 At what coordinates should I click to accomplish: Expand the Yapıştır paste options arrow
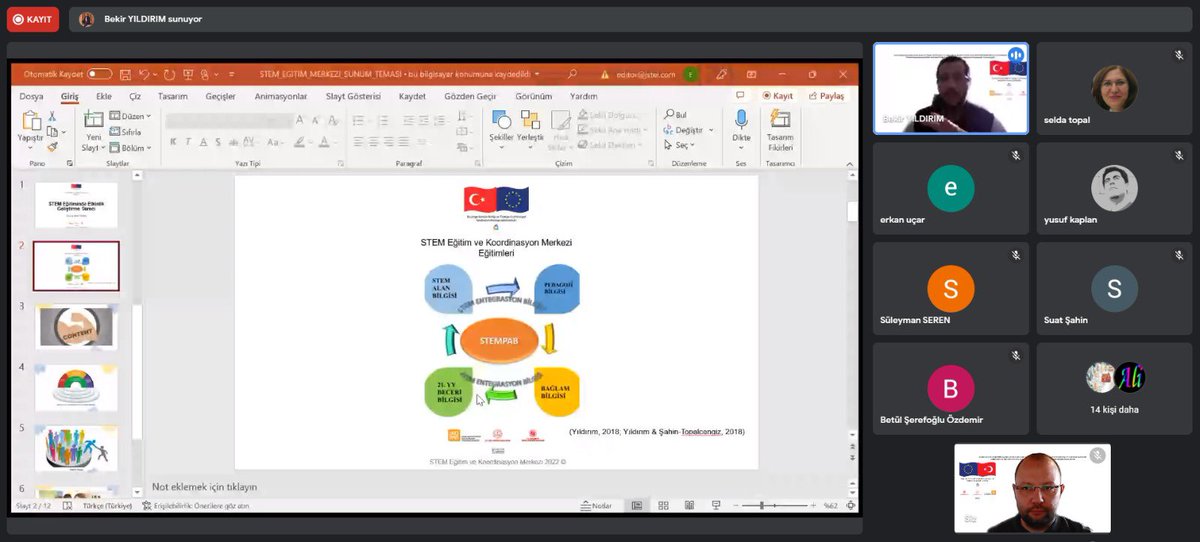[x=30, y=146]
